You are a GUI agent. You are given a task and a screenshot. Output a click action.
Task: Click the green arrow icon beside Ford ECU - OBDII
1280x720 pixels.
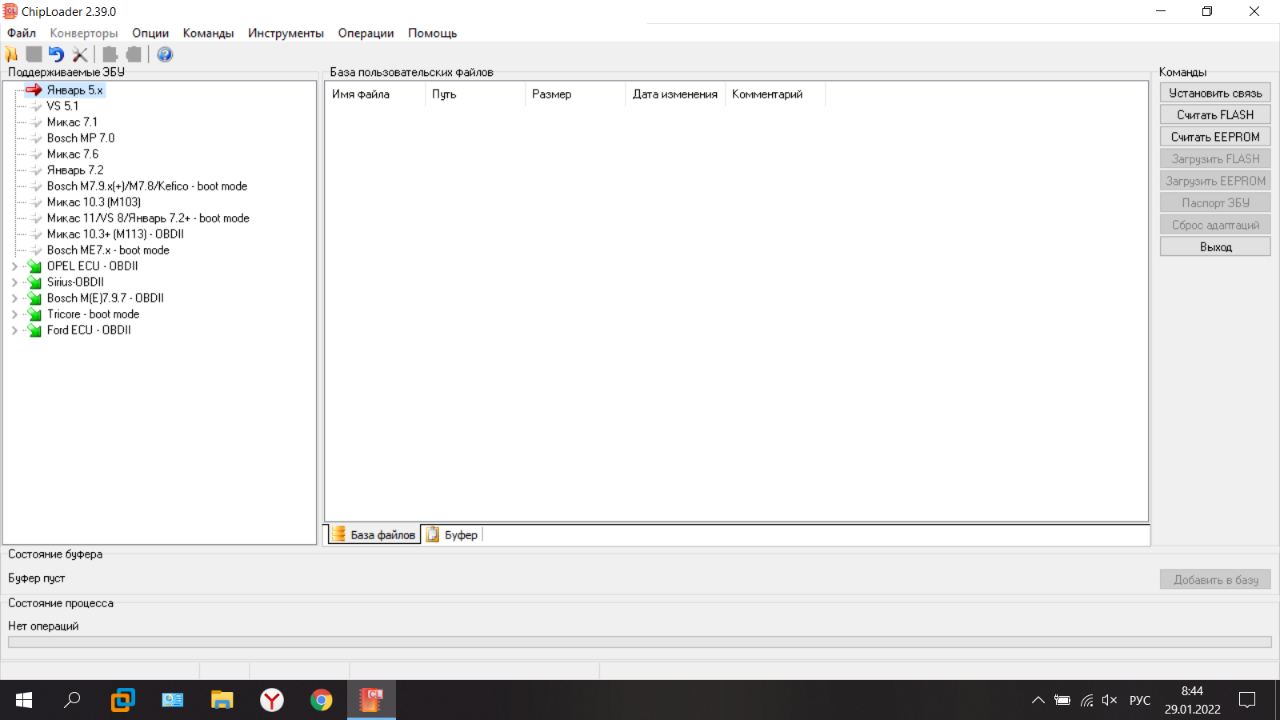click(x=35, y=330)
